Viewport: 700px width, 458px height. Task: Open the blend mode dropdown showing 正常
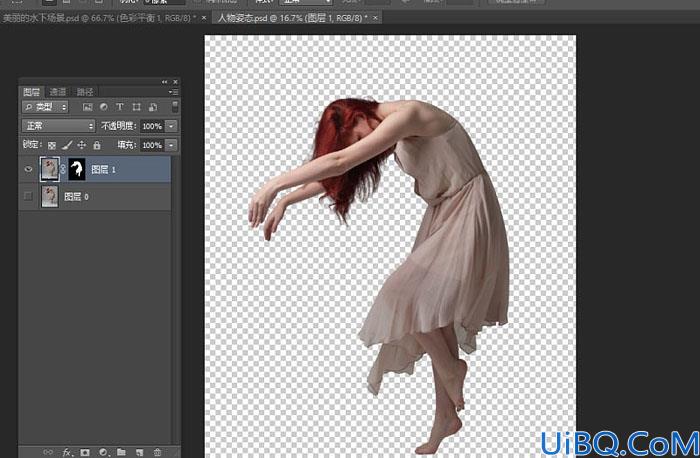click(58, 126)
